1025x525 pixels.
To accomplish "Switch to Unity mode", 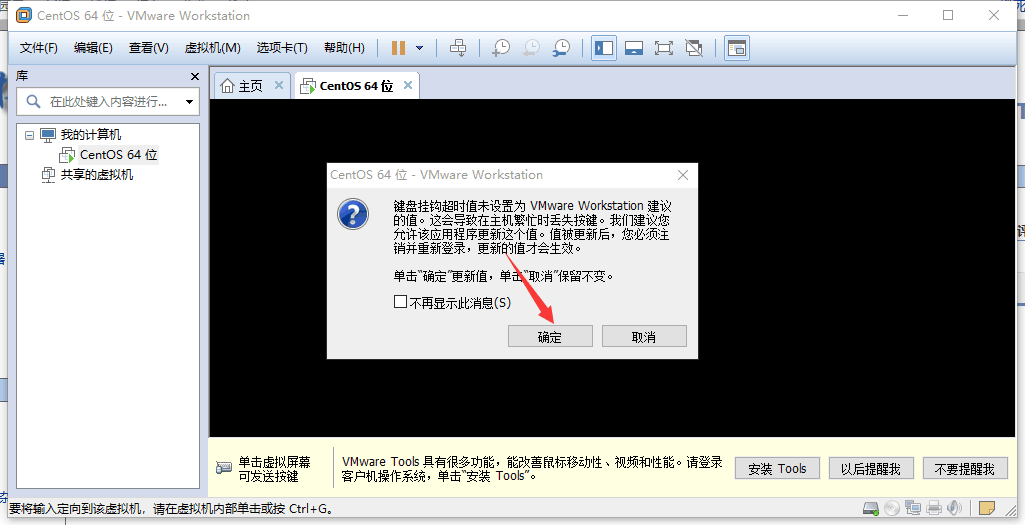I will click(x=694, y=48).
